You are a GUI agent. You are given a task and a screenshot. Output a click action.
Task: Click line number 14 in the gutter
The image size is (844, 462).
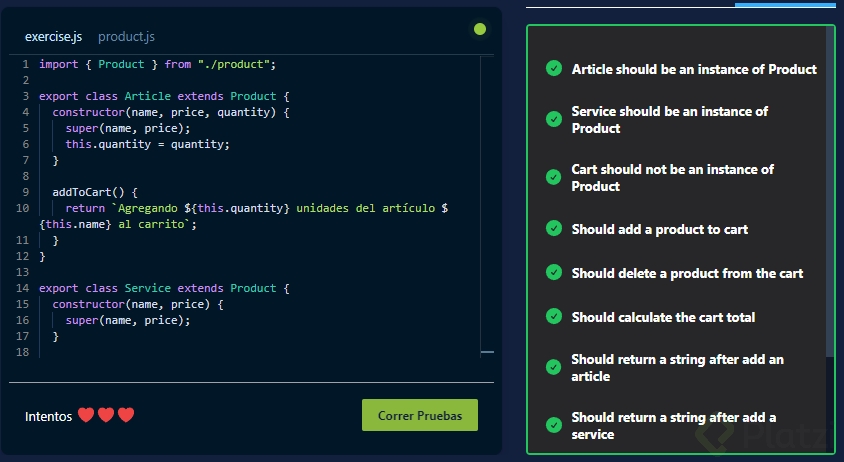coord(24,288)
